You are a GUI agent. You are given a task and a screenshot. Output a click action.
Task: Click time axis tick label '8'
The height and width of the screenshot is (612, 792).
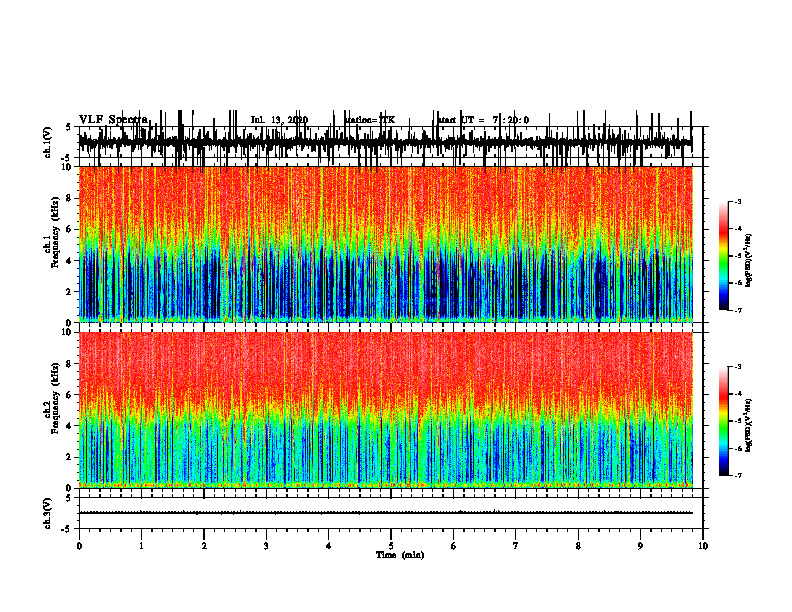[578, 546]
